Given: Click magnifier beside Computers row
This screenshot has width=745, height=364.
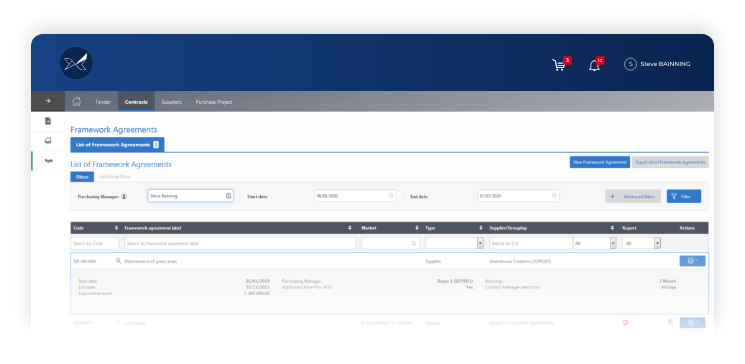Looking at the screenshot, I should click(119, 323).
